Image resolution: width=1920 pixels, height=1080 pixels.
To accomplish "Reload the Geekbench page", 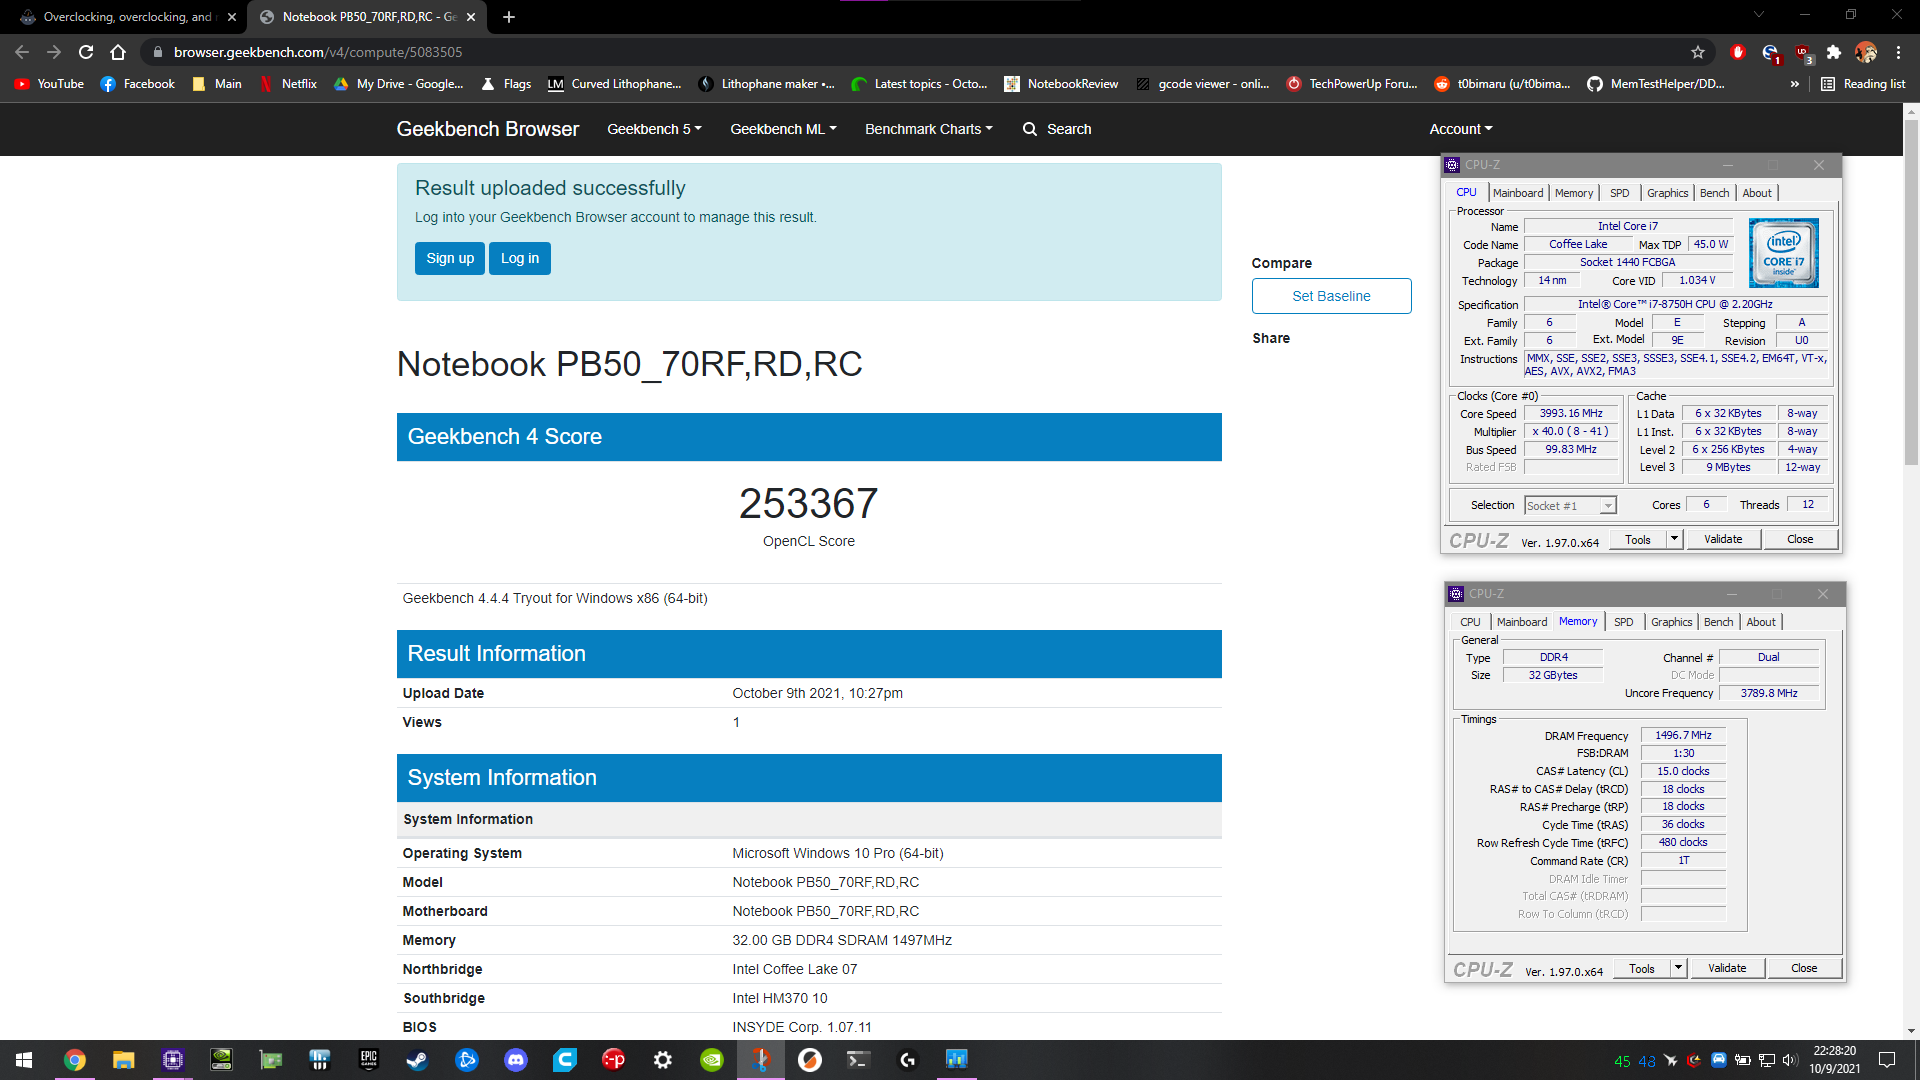I will (86, 52).
